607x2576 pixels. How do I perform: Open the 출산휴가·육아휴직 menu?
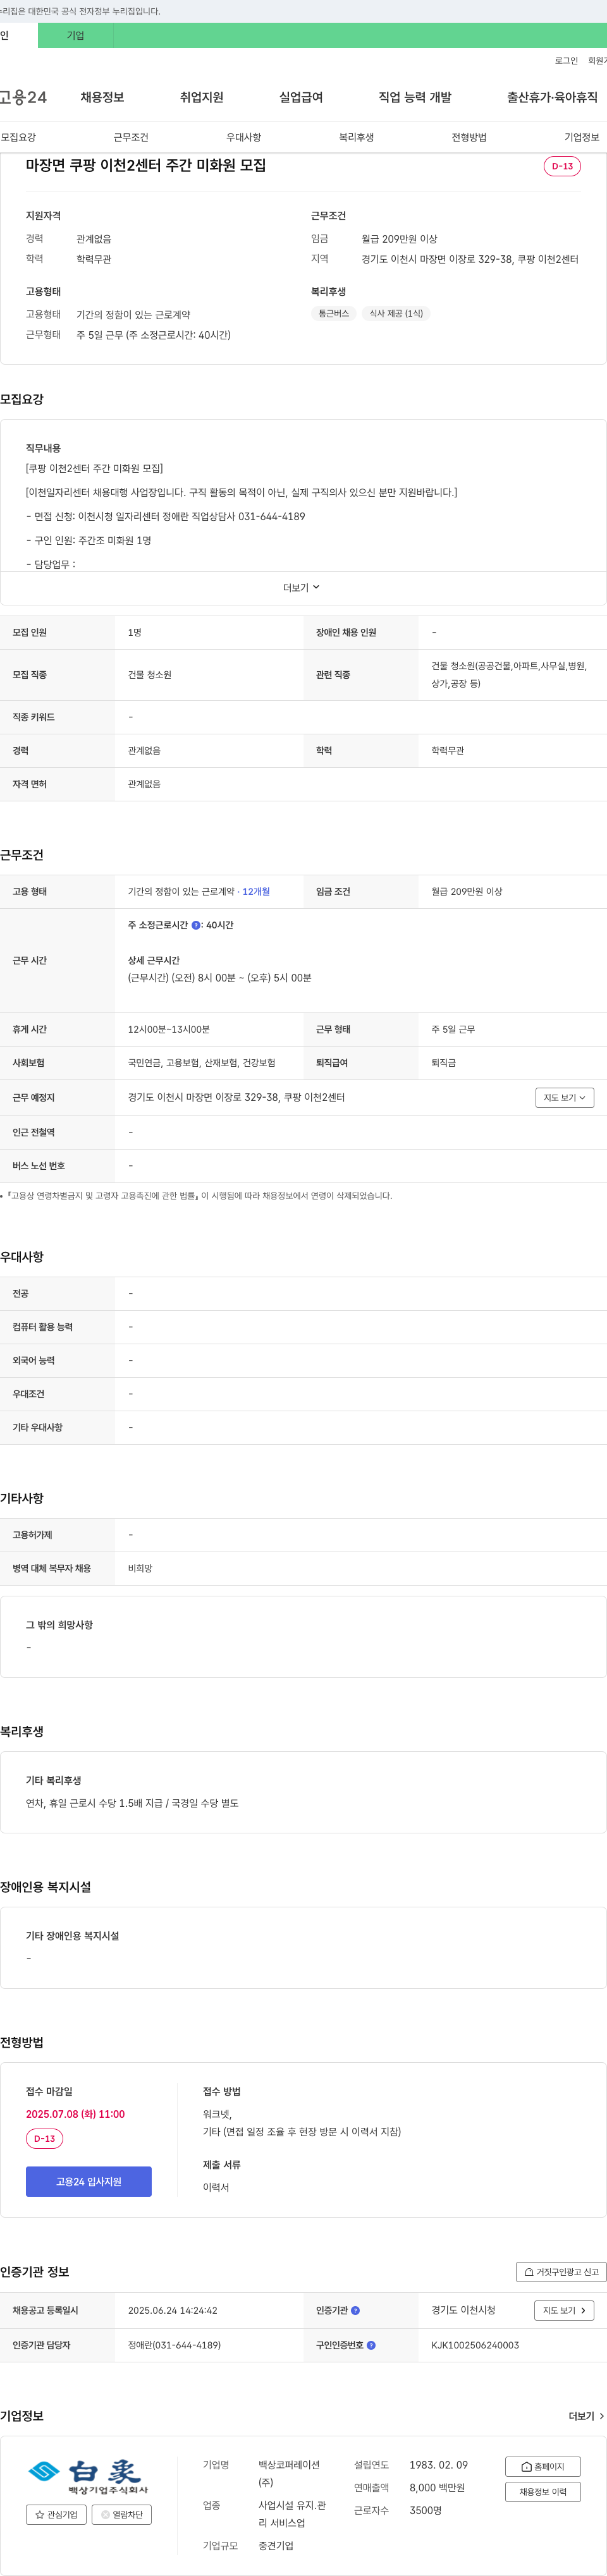(x=552, y=97)
